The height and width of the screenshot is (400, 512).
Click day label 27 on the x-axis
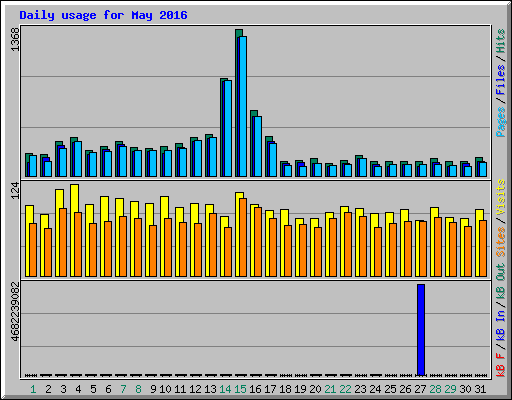(420, 389)
